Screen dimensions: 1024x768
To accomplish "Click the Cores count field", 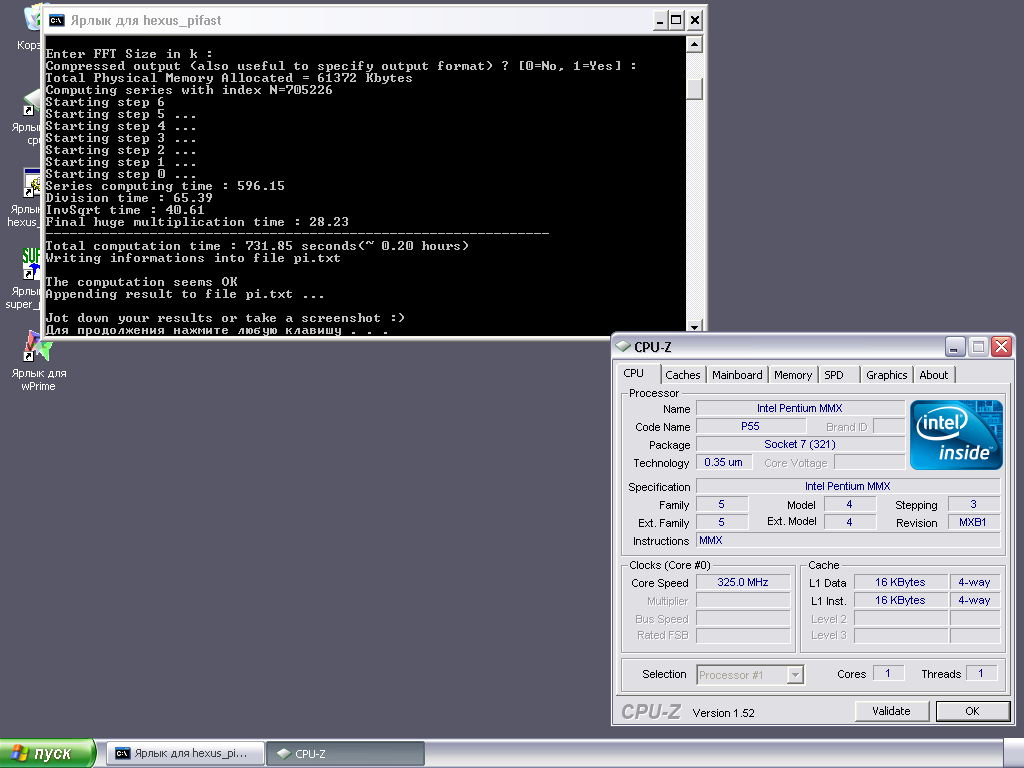I will (888, 673).
